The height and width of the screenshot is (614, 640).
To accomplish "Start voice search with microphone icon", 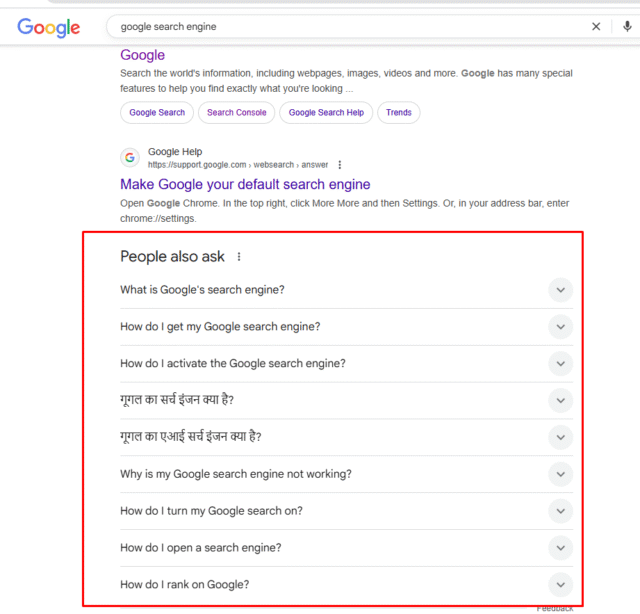I will click(627, 27).
